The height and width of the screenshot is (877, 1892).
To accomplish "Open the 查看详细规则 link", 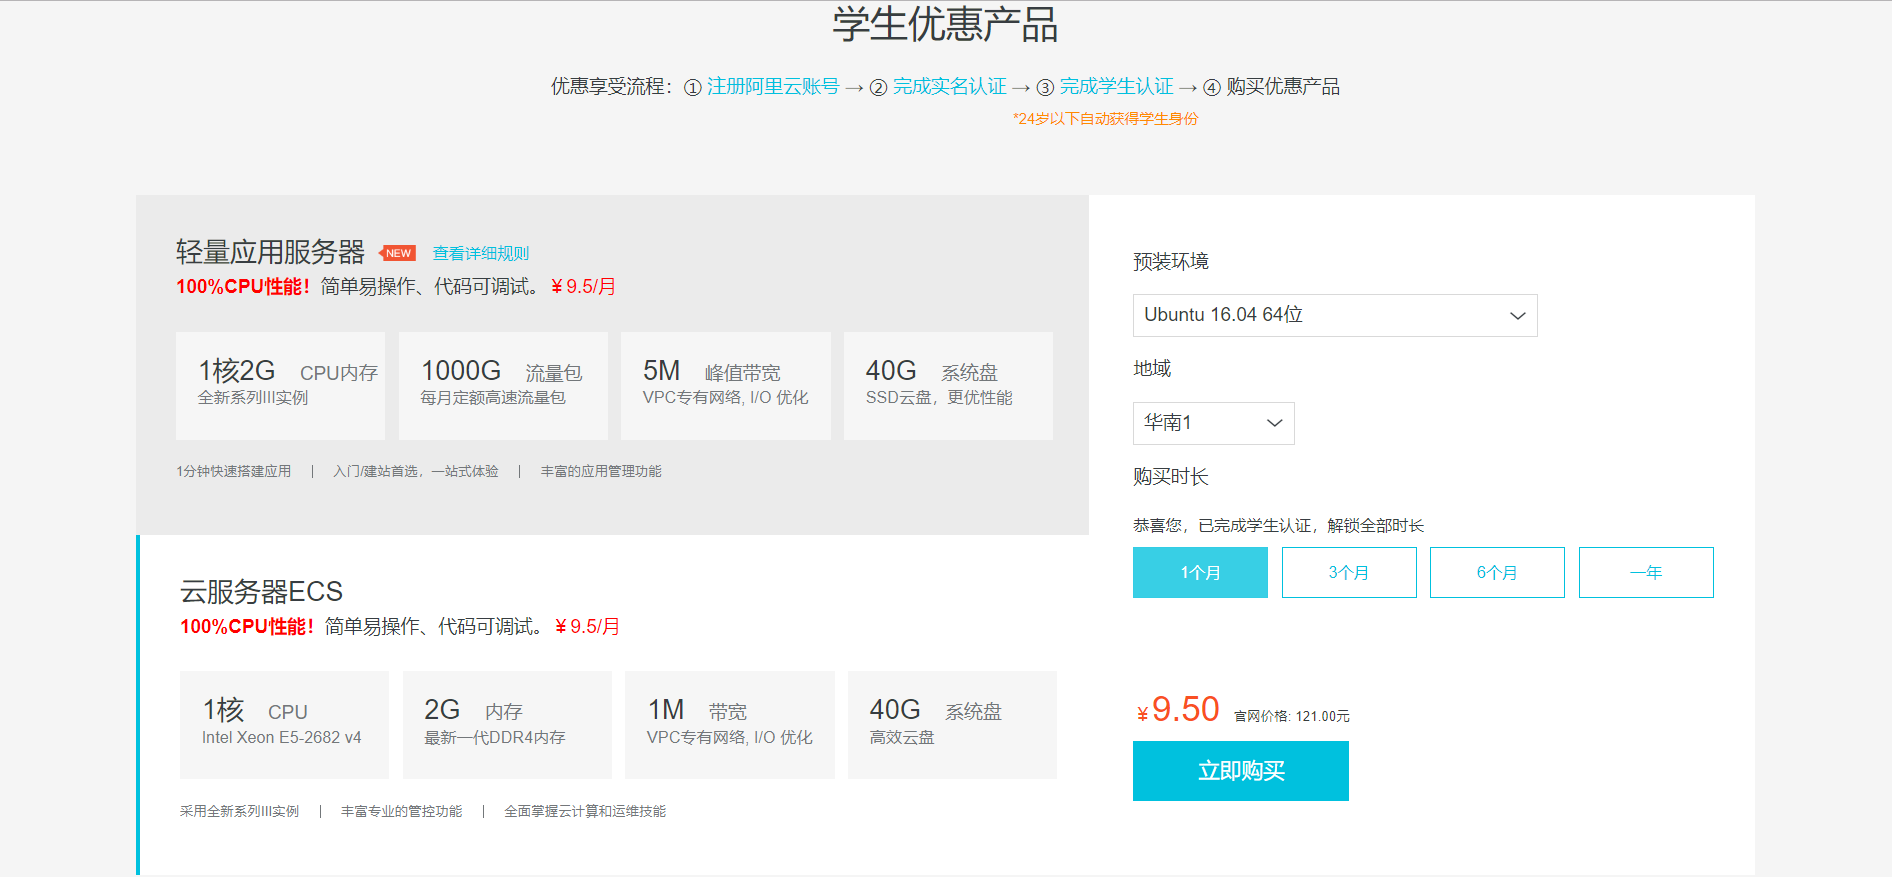I will [x=481, y=253].
